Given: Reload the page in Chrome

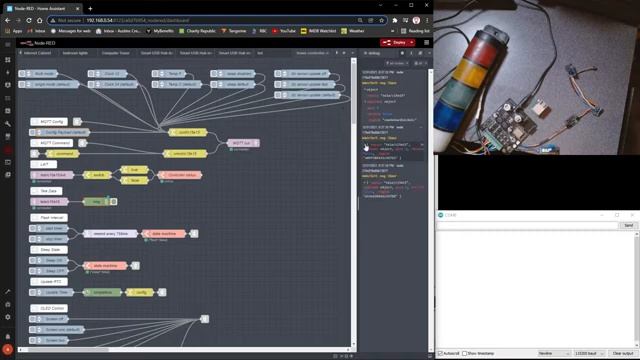Looking at the screenshot, I should [29, 20].
